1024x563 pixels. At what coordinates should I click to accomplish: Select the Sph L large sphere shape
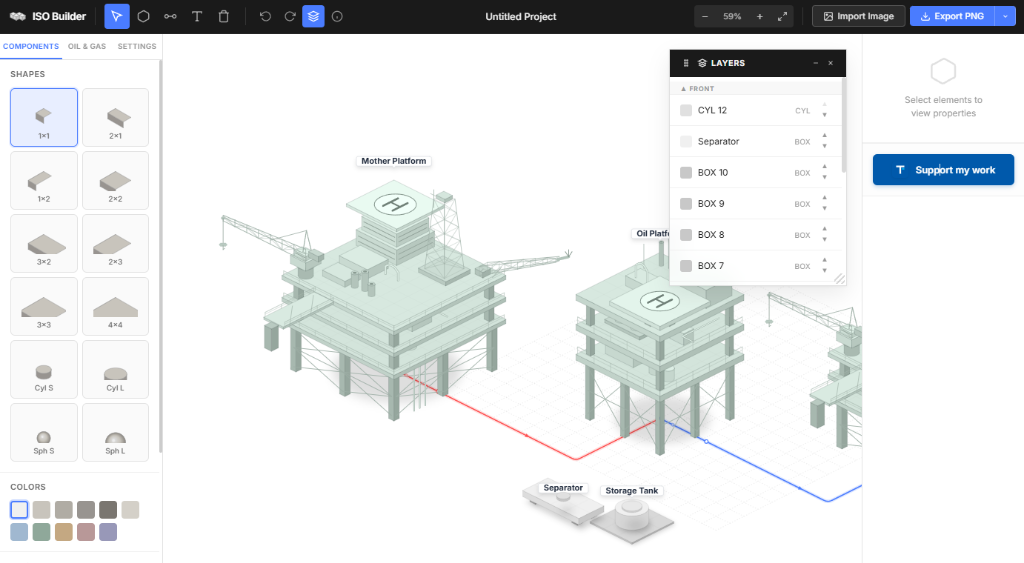116,432
